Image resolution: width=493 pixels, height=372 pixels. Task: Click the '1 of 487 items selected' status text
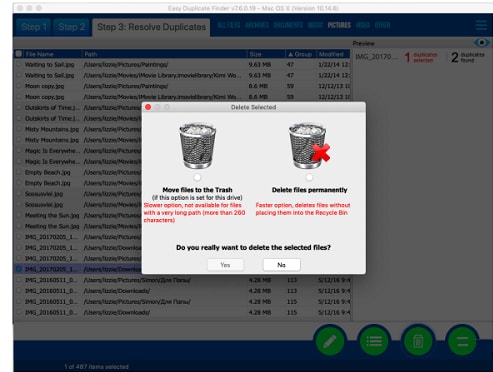coord(96,367)
